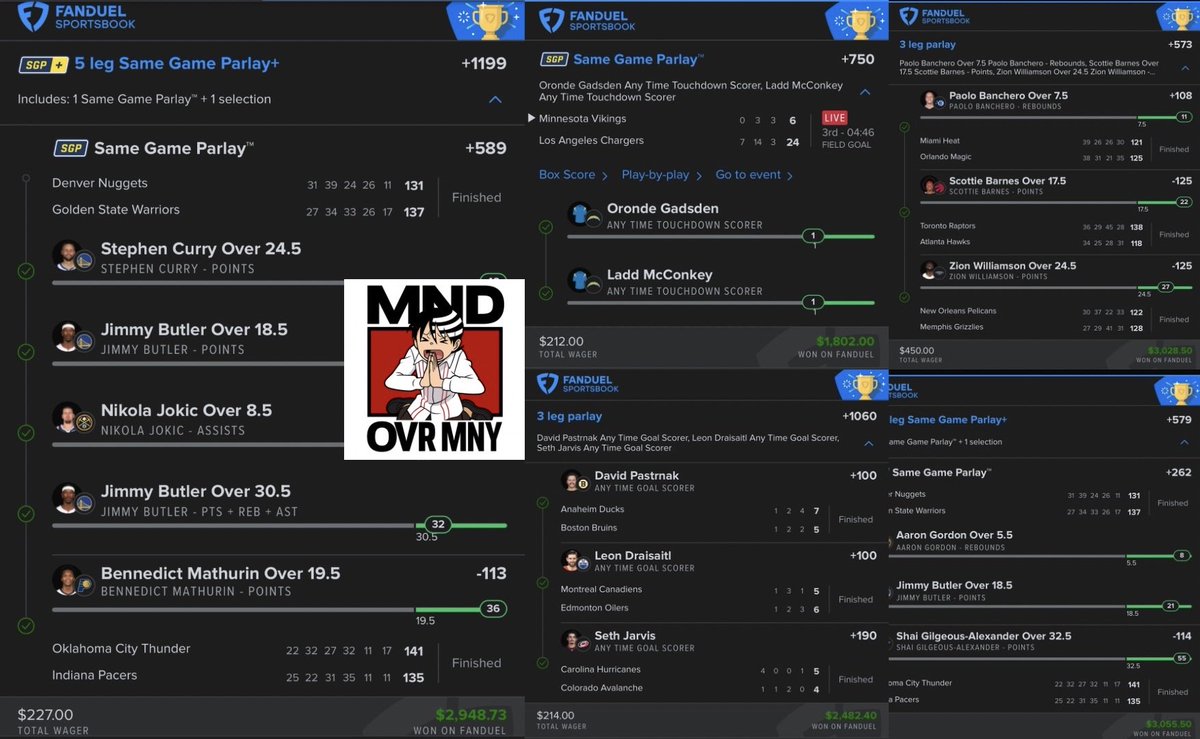Open Paolo Banchero's player avatar
This screenshot has height=739, width=1200.
pyautogui.click(x=932, y=100)
